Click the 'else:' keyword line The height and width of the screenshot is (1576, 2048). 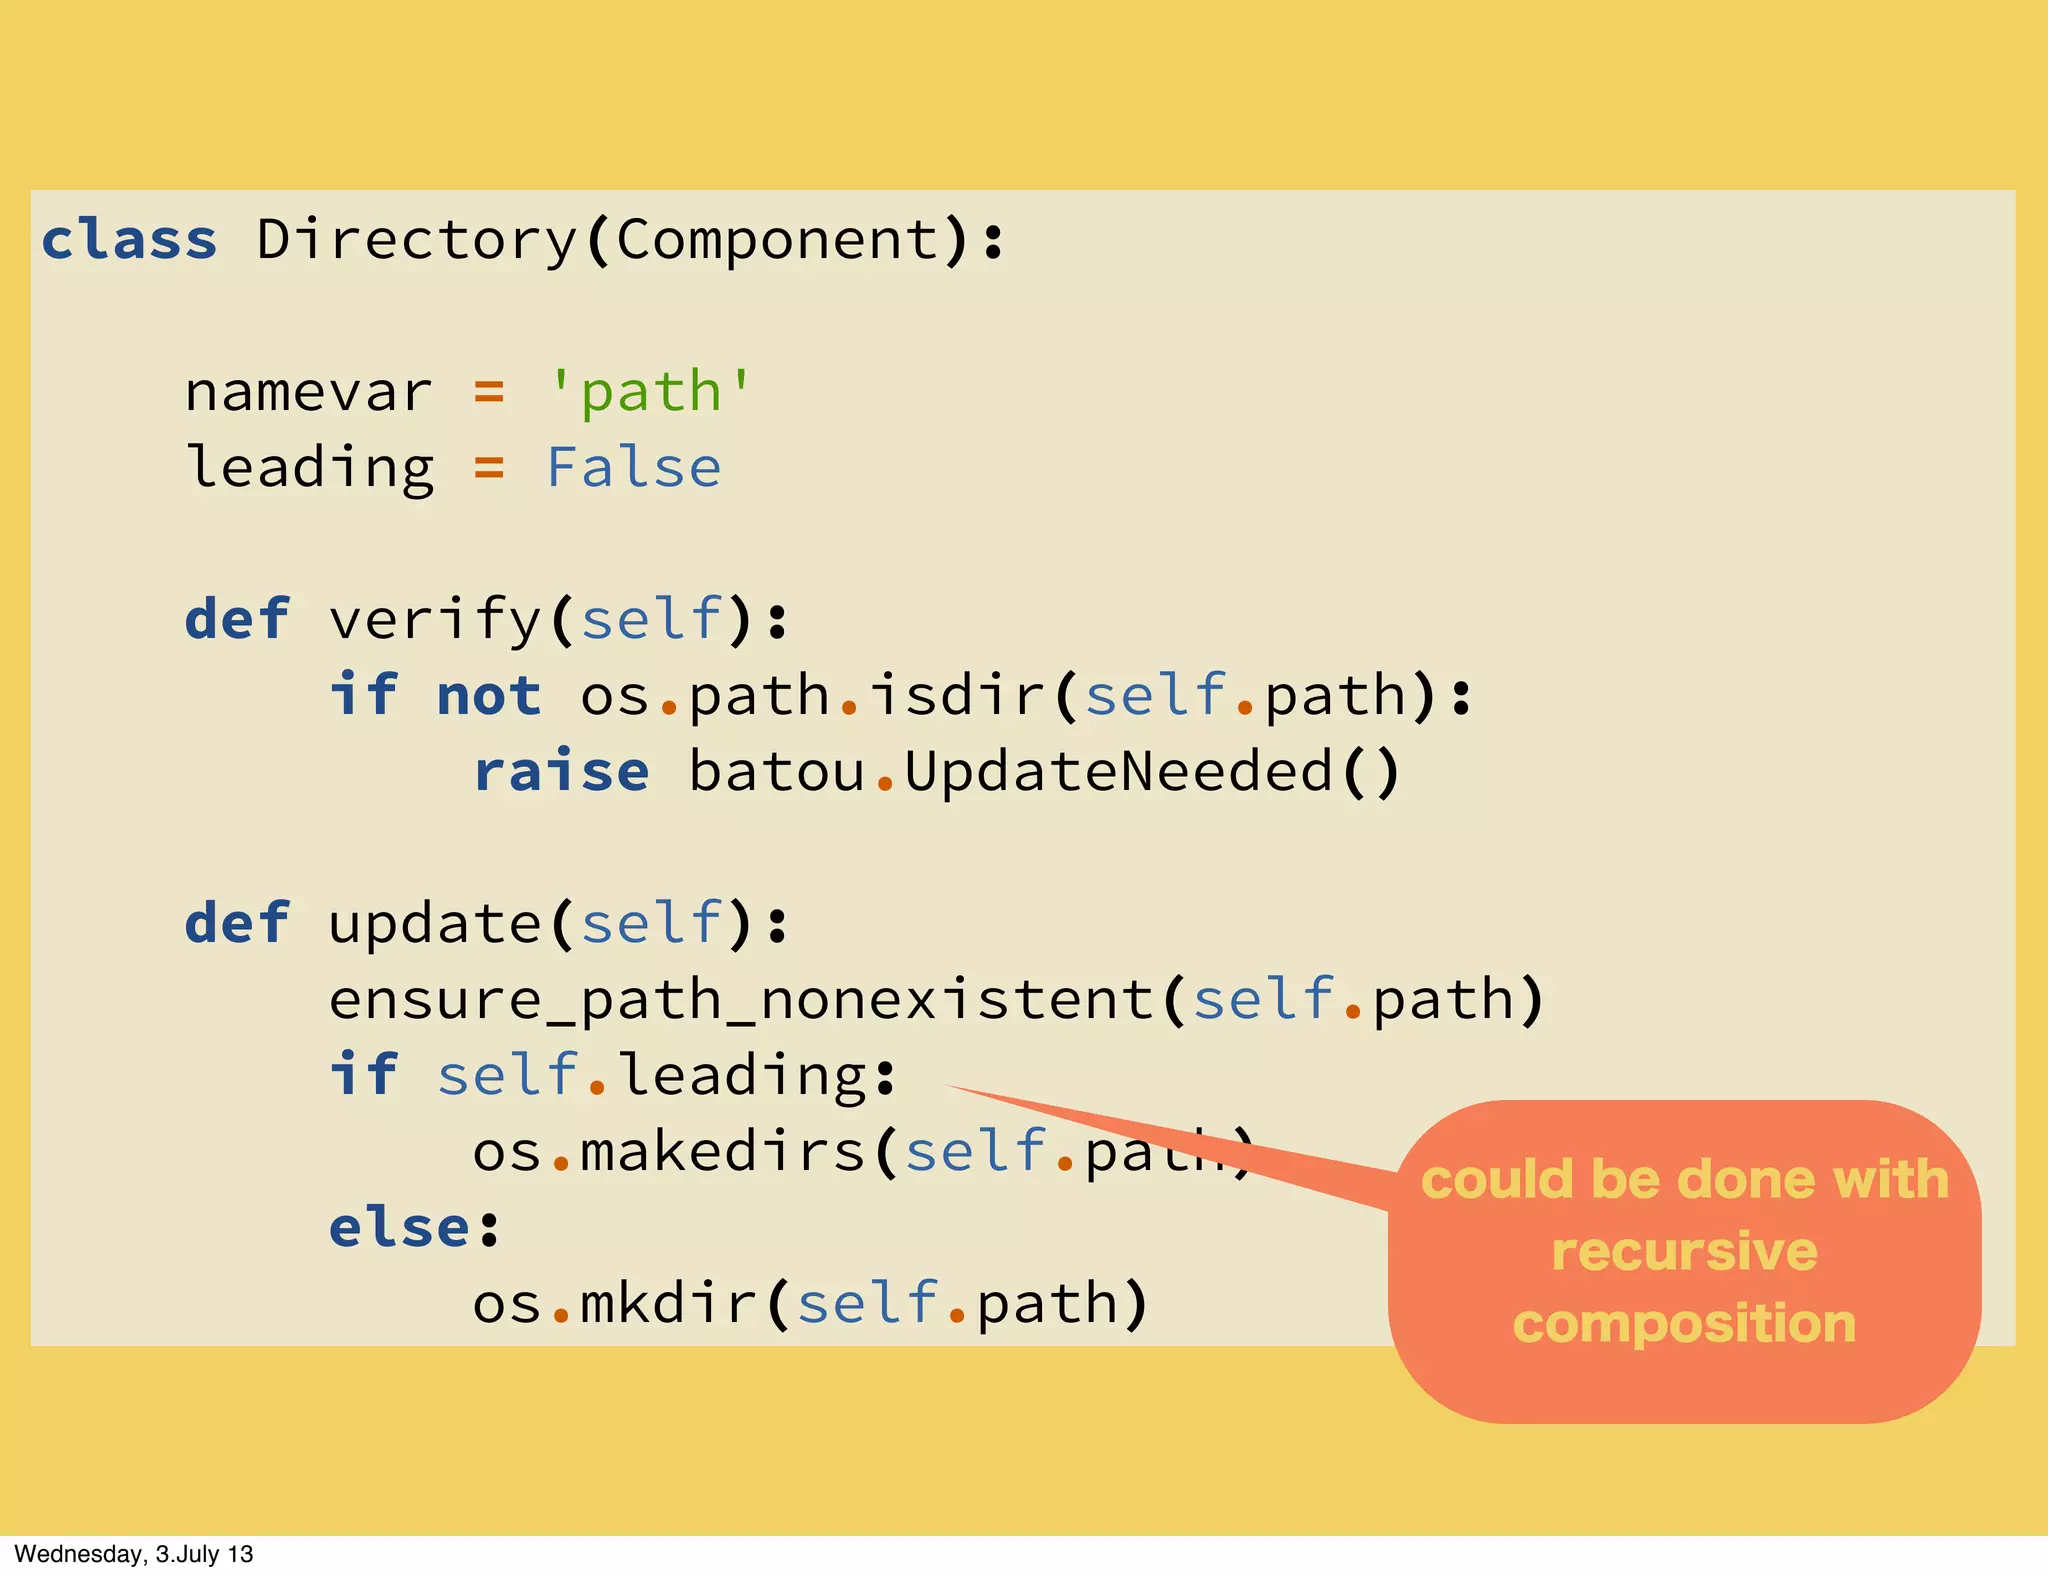click(x=415, y=1227)
